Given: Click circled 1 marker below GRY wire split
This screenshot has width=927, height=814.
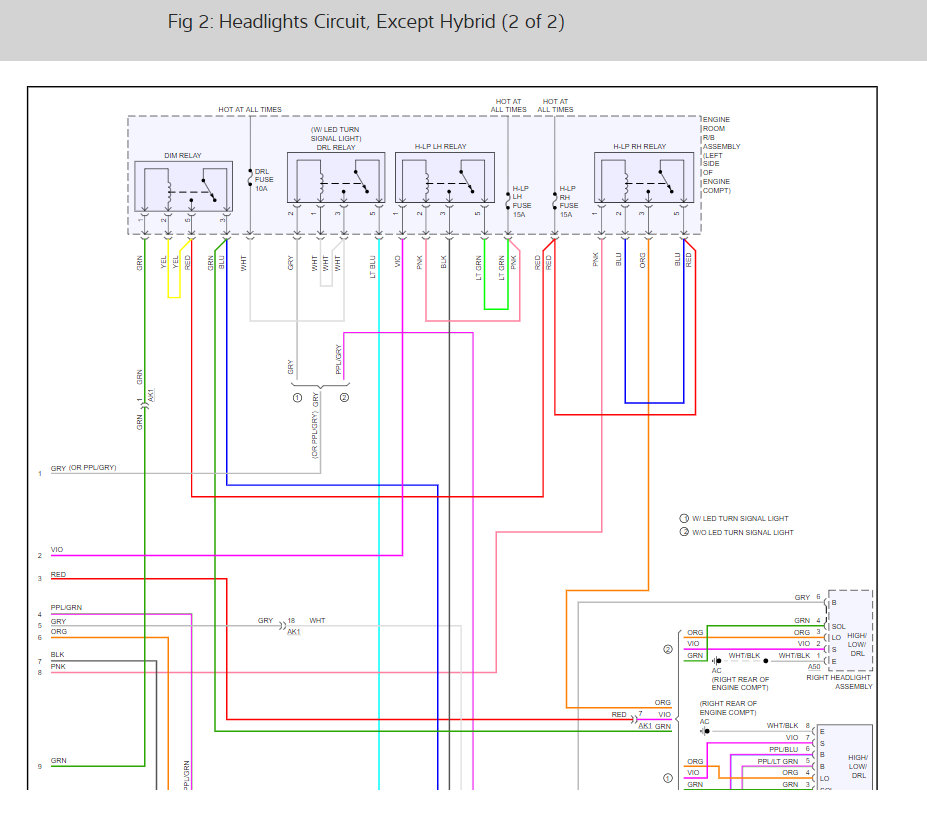Looking at the screenshot, I should (x=297, y=398).
